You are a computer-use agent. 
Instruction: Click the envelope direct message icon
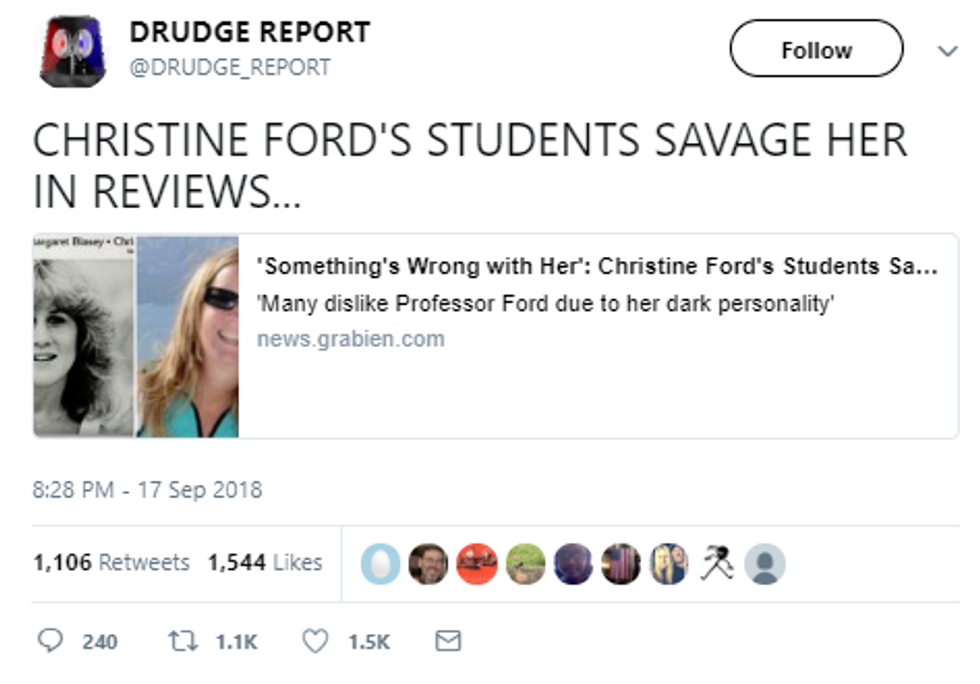448,640
